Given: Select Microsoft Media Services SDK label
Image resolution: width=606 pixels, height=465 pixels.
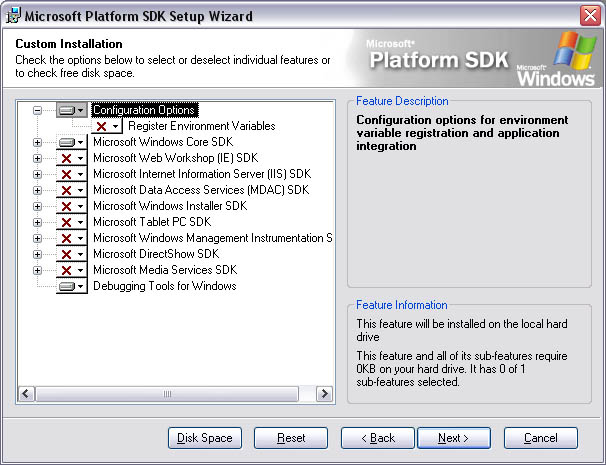Looking at the screenshot, I should click(165, 270).
